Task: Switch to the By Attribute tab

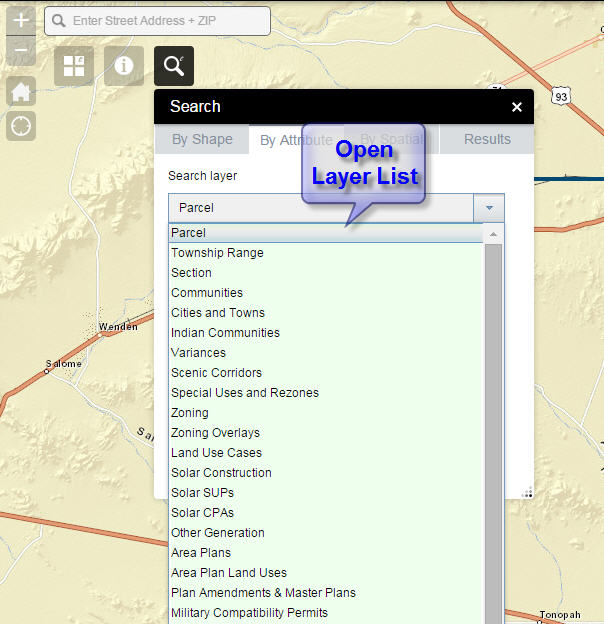Action: (x=296, y=140)
